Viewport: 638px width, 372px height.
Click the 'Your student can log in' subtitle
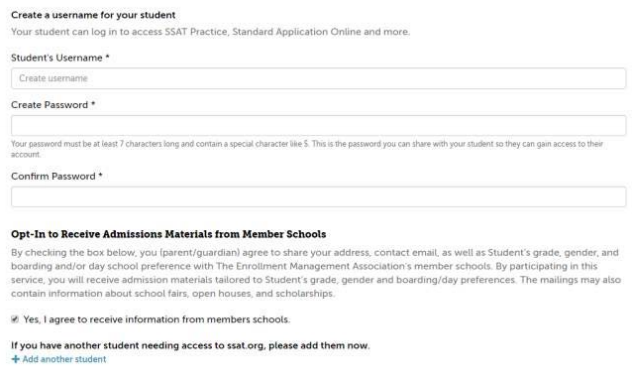(210, 32)
